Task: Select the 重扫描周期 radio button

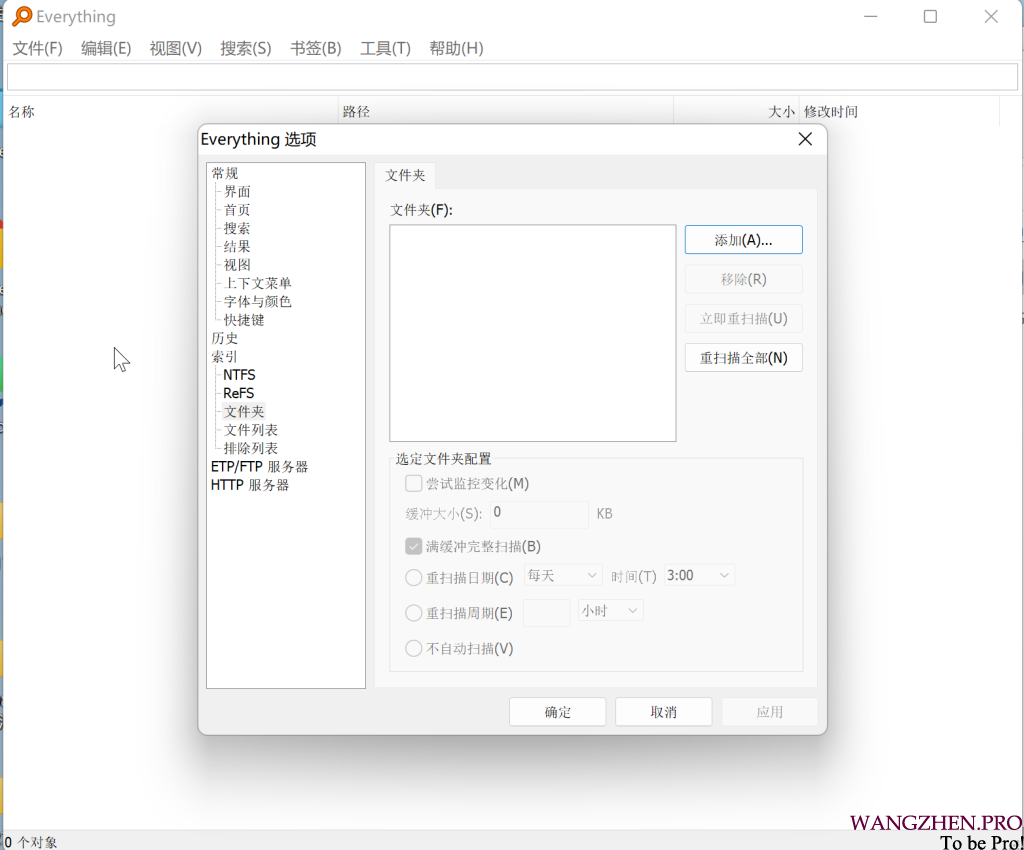Action: 414,614
